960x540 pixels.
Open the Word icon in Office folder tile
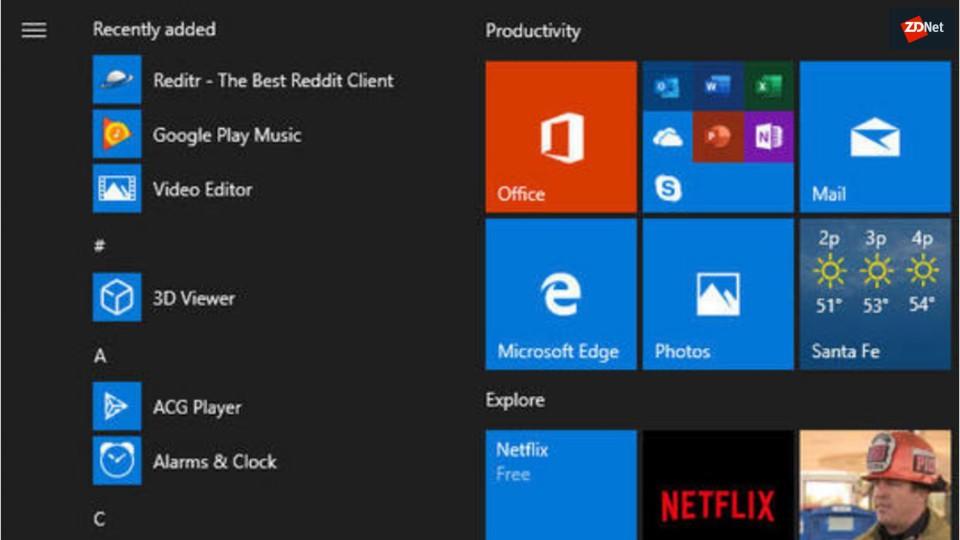point(718,86)
